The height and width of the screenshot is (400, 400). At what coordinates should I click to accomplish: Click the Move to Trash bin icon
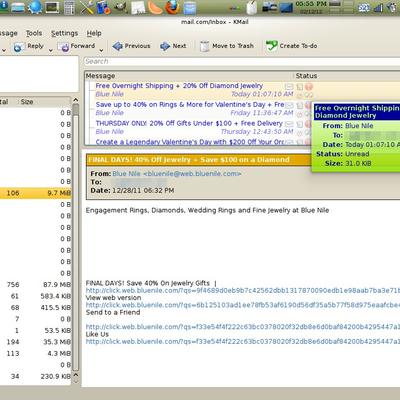204,46
